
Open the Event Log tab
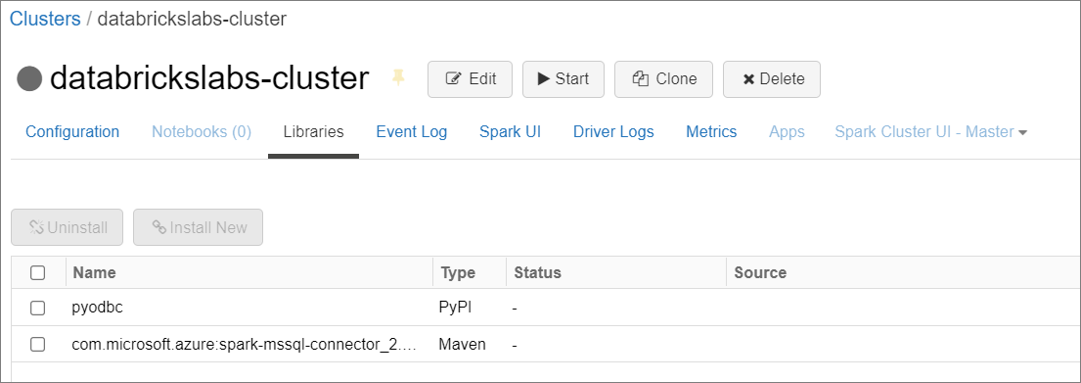(x=412, y=132)
